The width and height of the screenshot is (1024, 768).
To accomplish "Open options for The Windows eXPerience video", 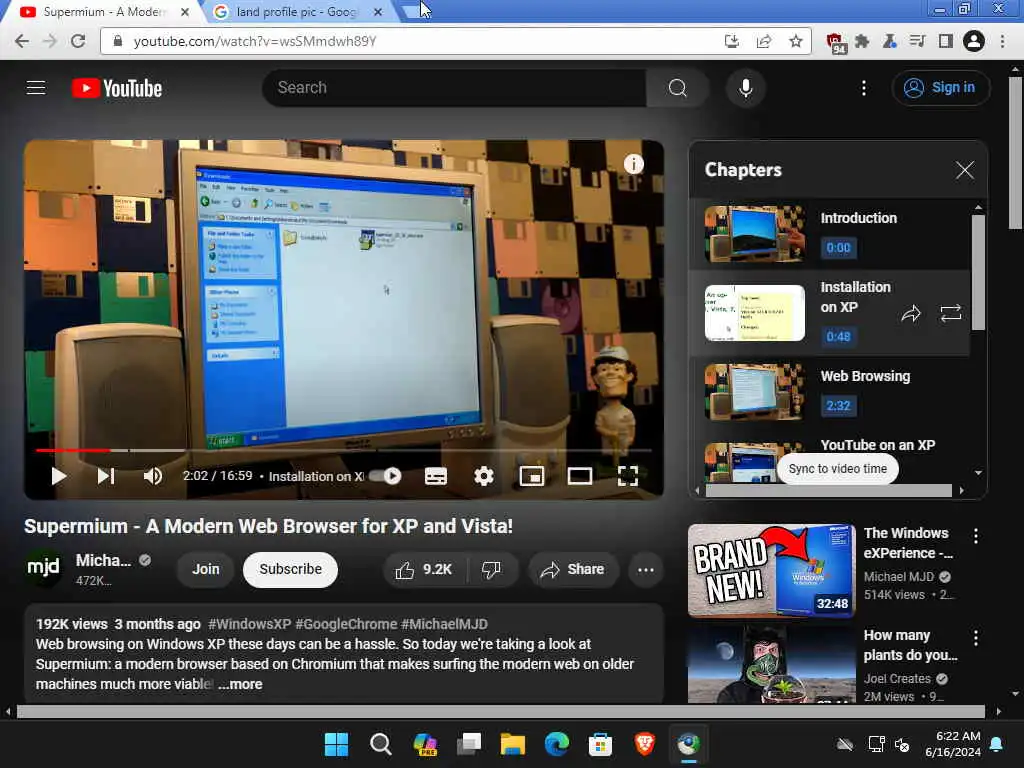I will click(976, 536).
